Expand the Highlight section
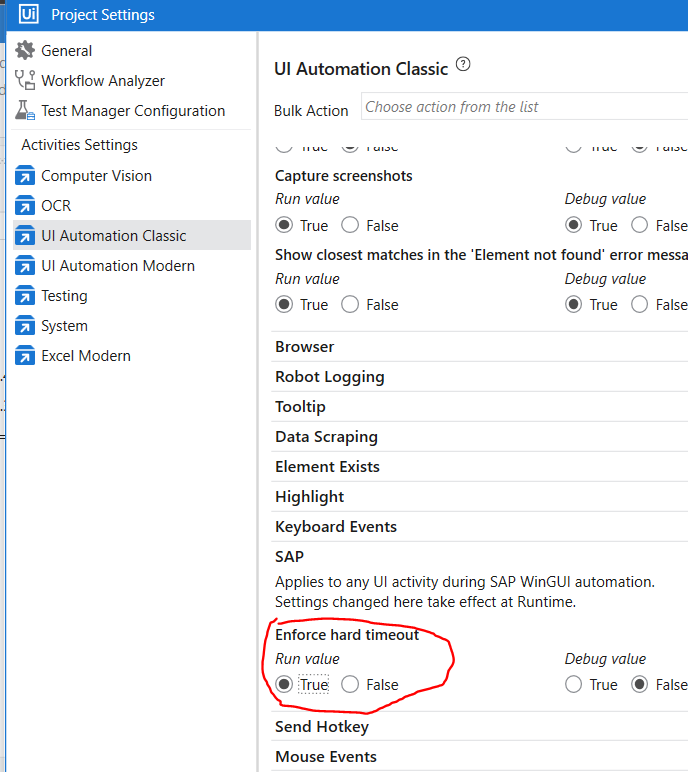688x772 pixels. click(x=479, y=497)
